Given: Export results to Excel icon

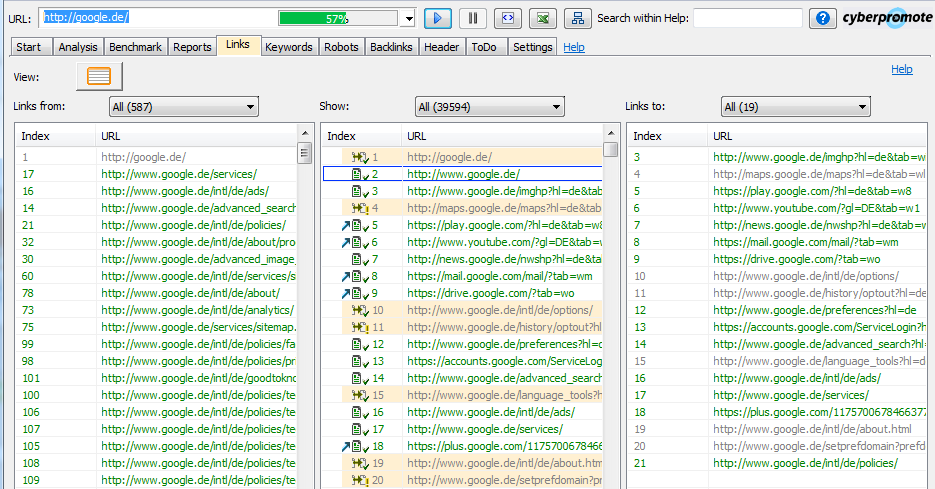Looking at the screenshot, I should 543,18.
